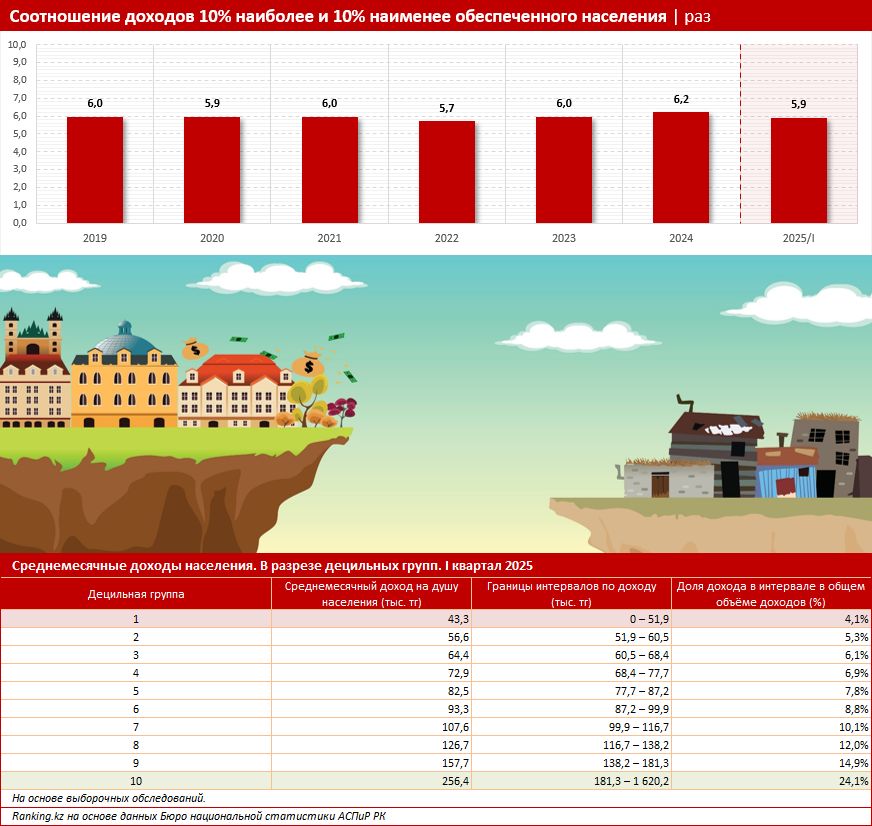Click the money bag above the red-roofed building
The width and height of the screenshot is (872, 826).
pyautogui.click(x=197, y=350)
